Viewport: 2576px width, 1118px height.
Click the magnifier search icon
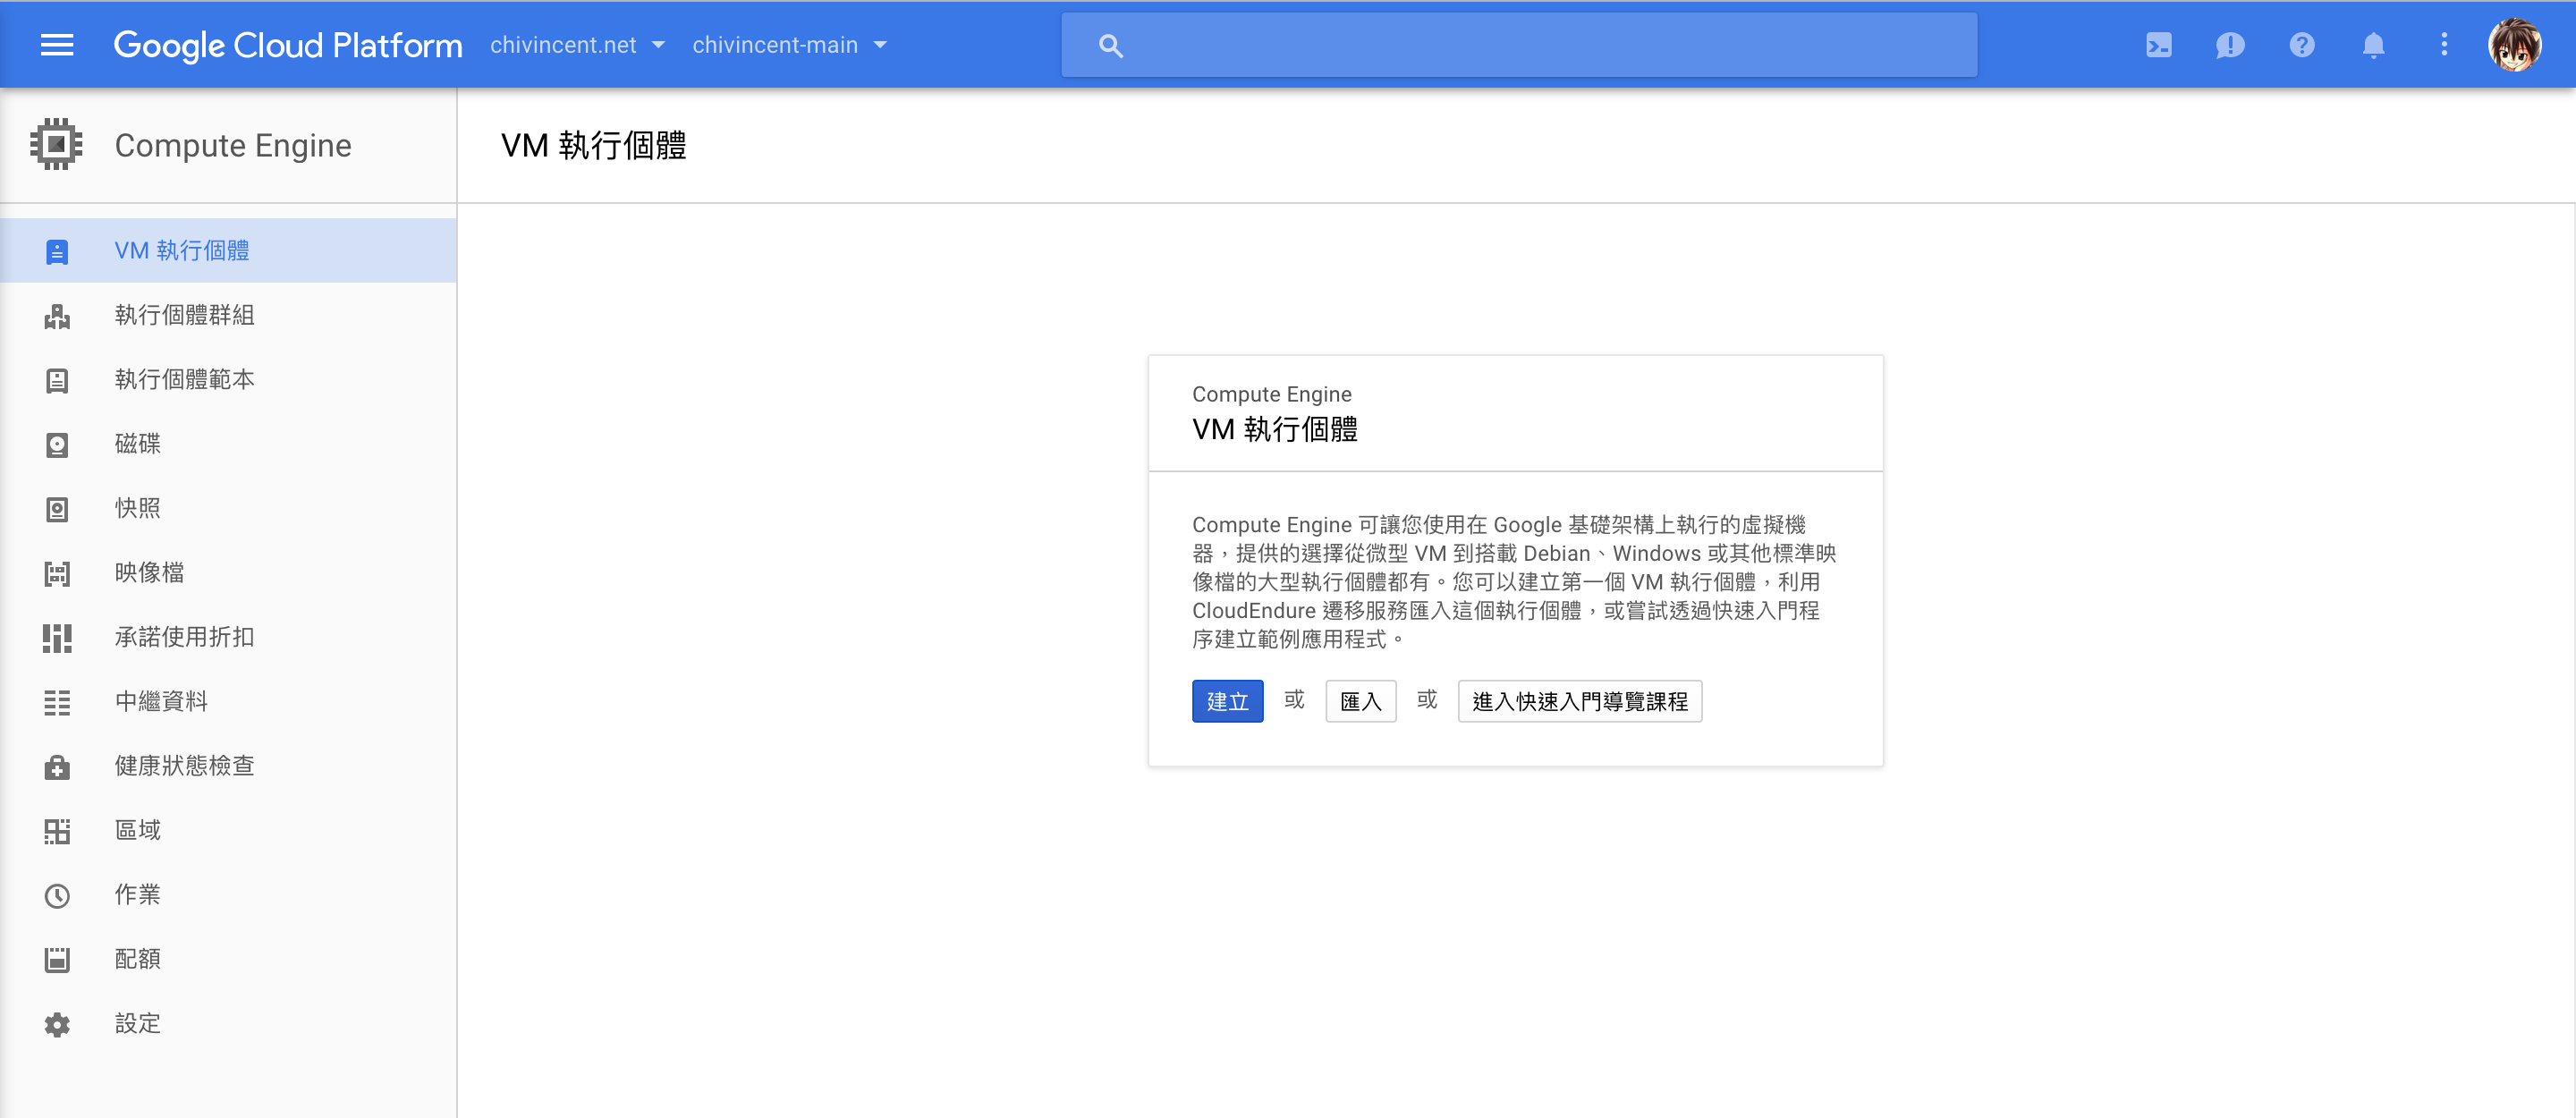pyautogui.click(x=1110, y=45)
